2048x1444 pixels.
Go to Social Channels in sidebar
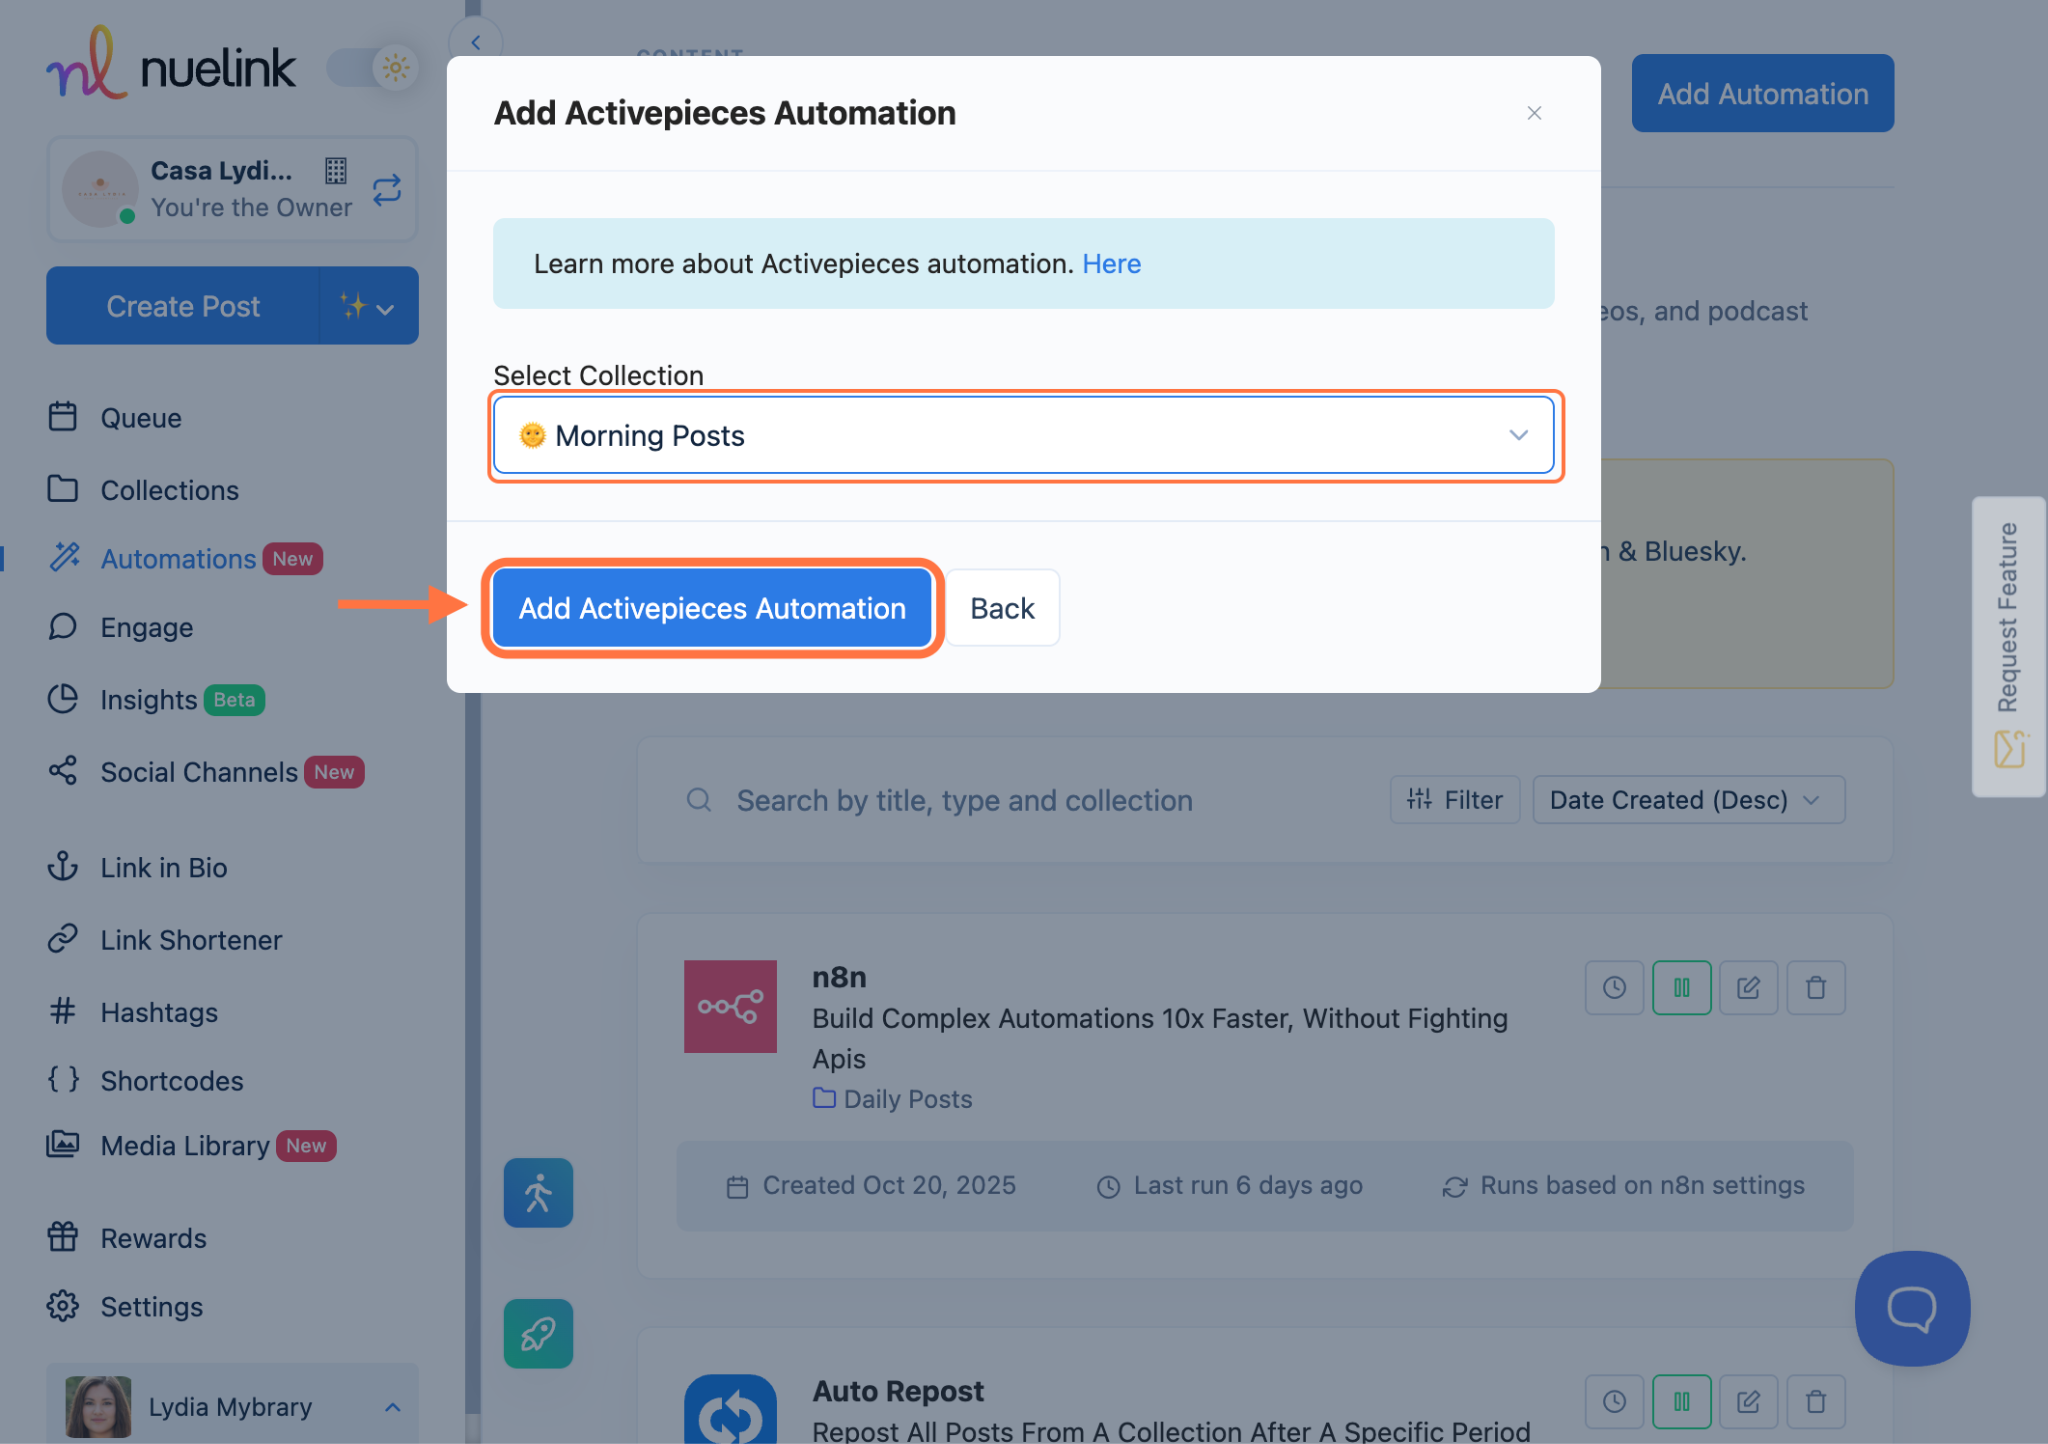coord(198,772)
